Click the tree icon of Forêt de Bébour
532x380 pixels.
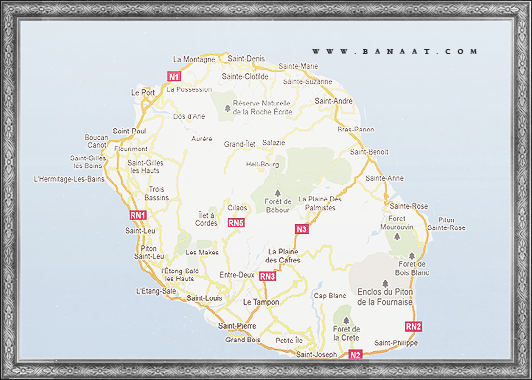(278, 193)
